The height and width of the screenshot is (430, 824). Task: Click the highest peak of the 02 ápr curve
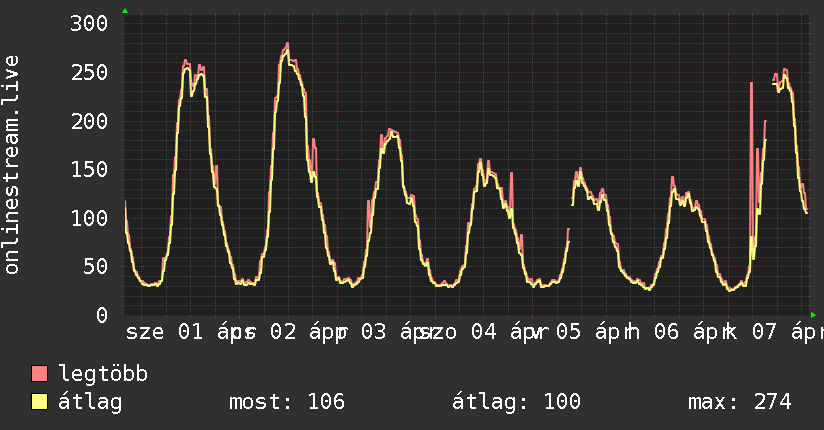[287, 44]
